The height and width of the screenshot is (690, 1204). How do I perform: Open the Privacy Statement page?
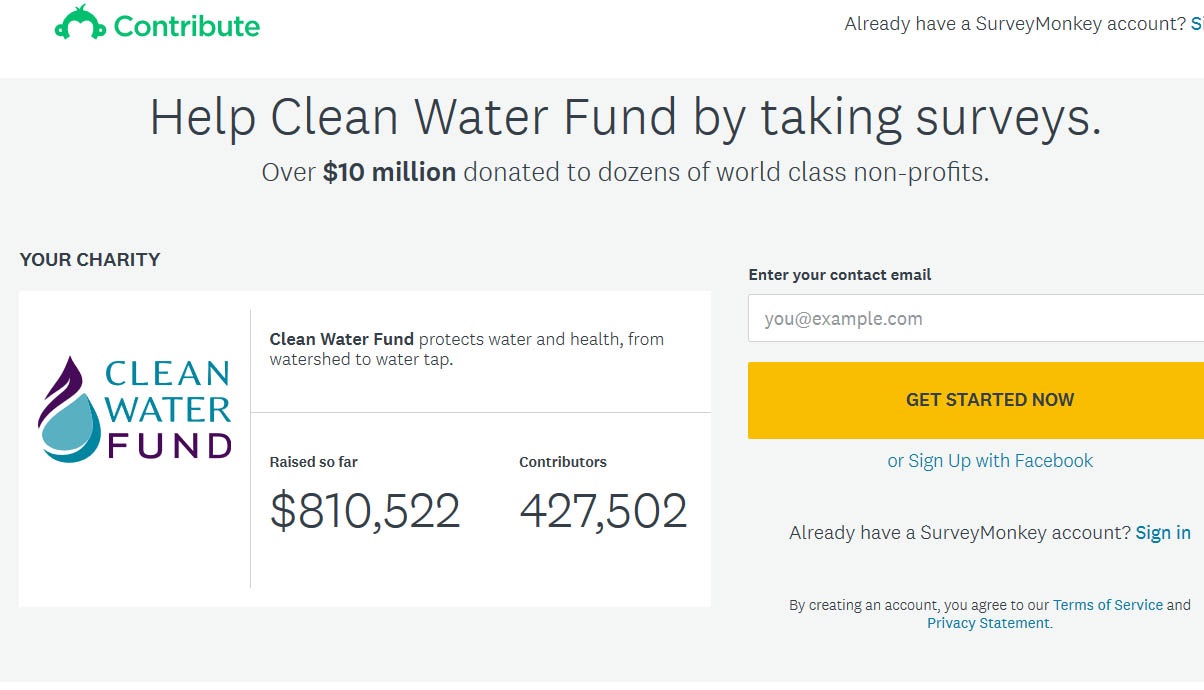click(x=986, y=622)
